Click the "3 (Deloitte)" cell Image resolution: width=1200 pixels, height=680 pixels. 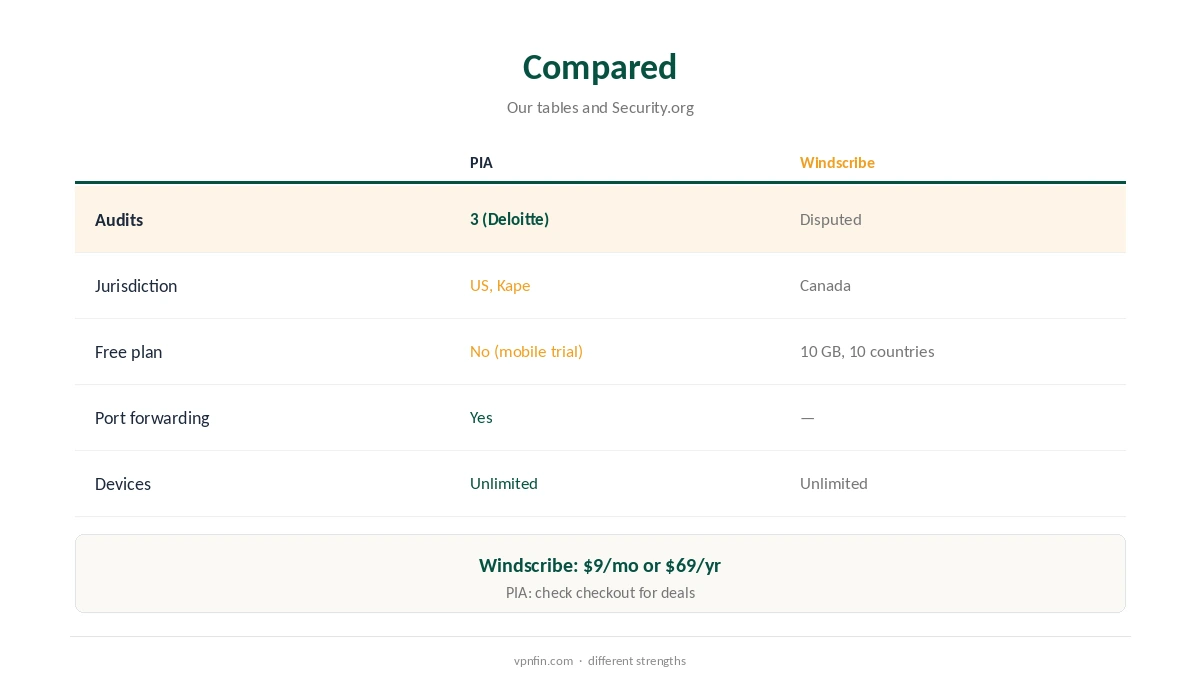click(510, 219)
